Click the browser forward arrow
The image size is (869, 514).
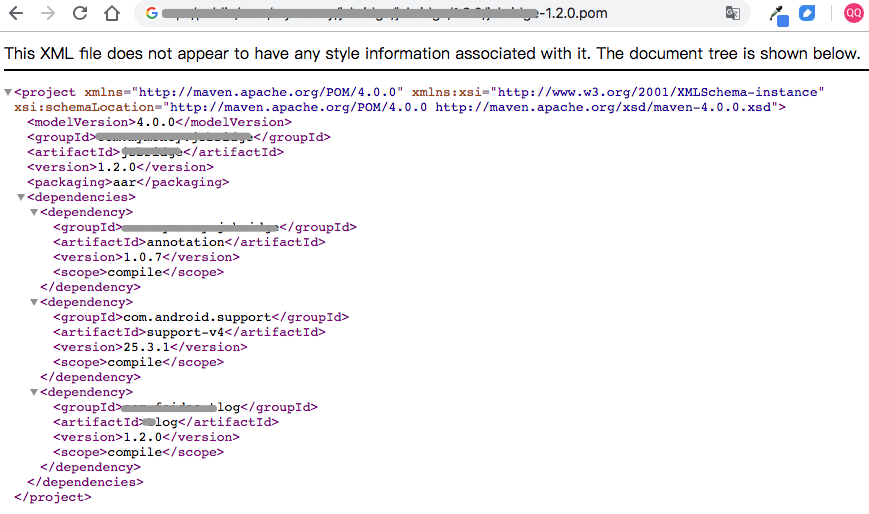(48, 13)
